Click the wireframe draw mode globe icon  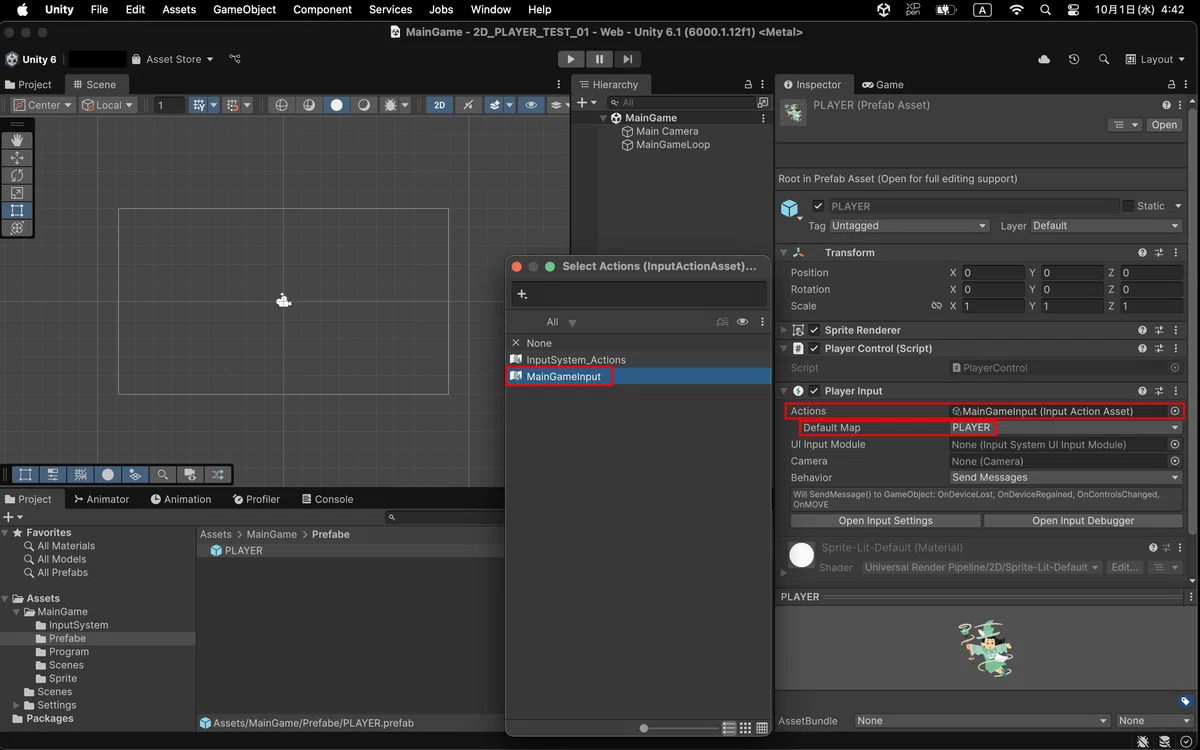tap(281, 105)
